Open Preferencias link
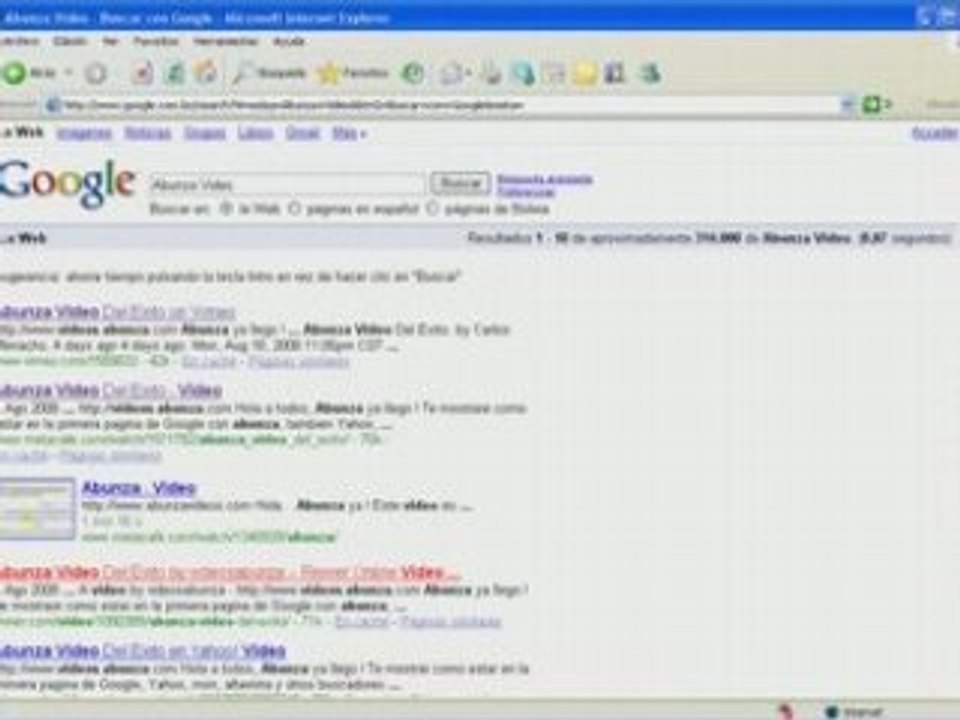The width and height of the screenshot is (960, 720). [x=526, y=192]
